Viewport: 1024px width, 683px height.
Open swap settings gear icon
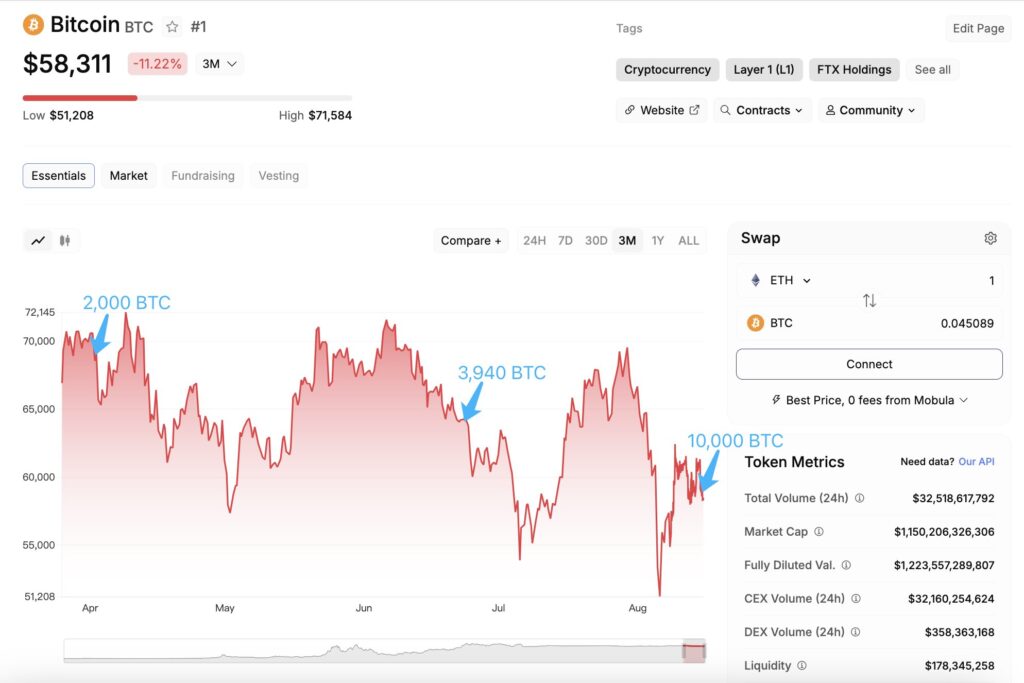[990, 238]
